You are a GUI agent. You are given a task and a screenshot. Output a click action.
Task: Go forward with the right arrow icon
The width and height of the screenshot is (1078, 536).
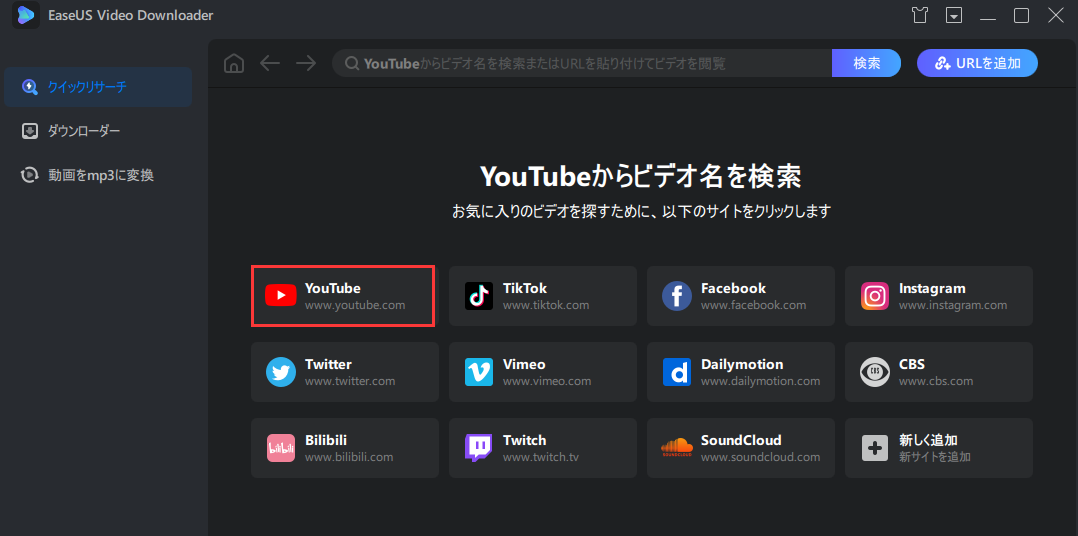tap(306, 63)
